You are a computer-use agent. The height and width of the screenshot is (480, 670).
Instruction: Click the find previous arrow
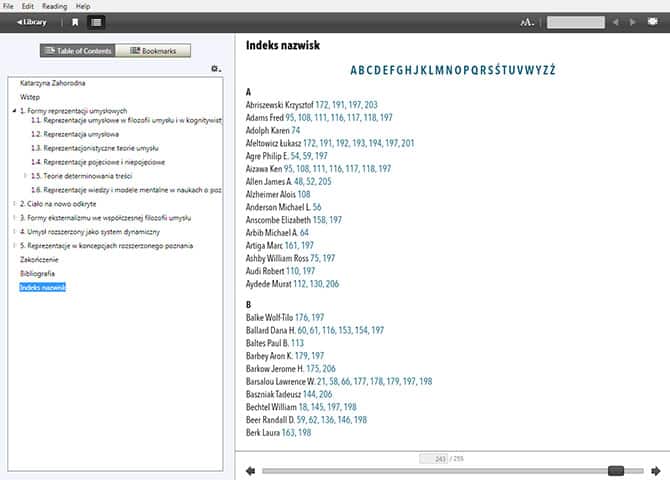click(x=616, y=21)
